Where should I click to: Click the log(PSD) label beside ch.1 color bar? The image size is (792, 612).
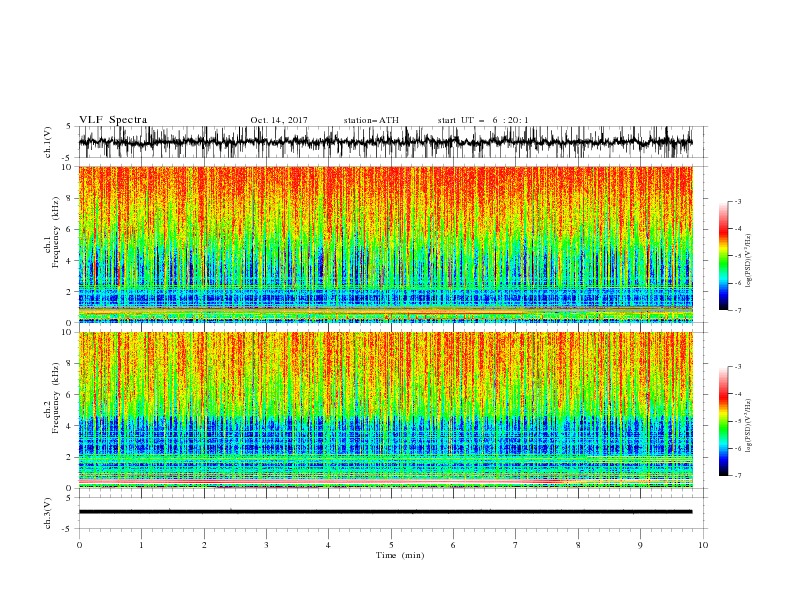[748, 261]
